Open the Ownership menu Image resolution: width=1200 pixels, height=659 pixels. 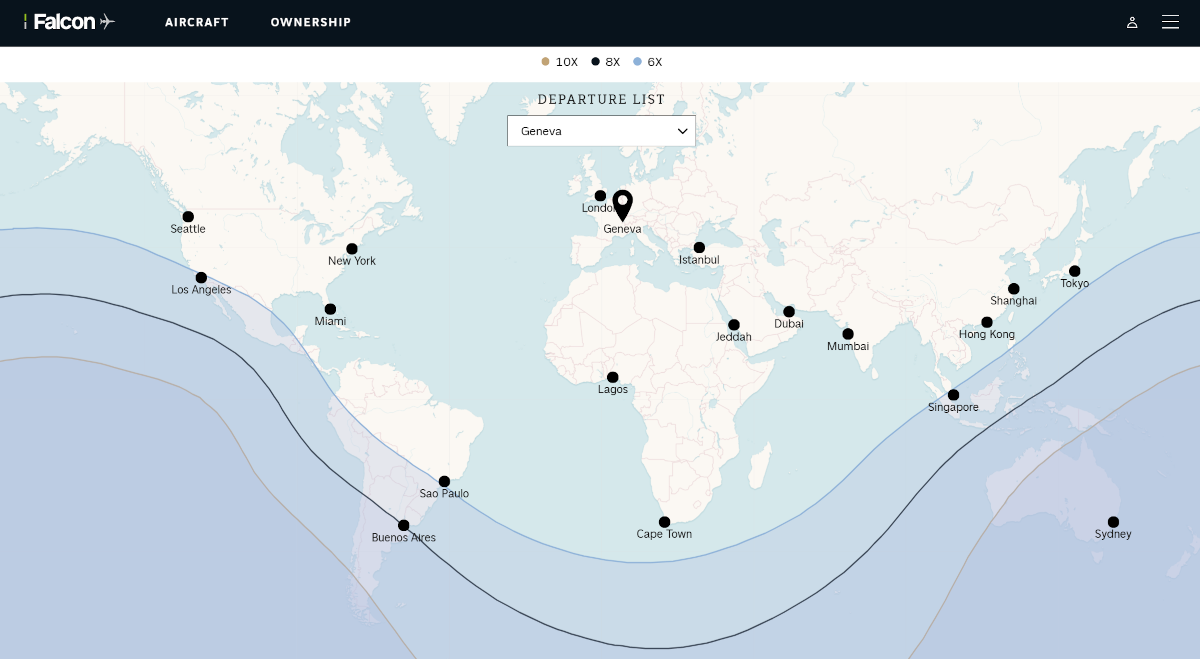(310, 22)
